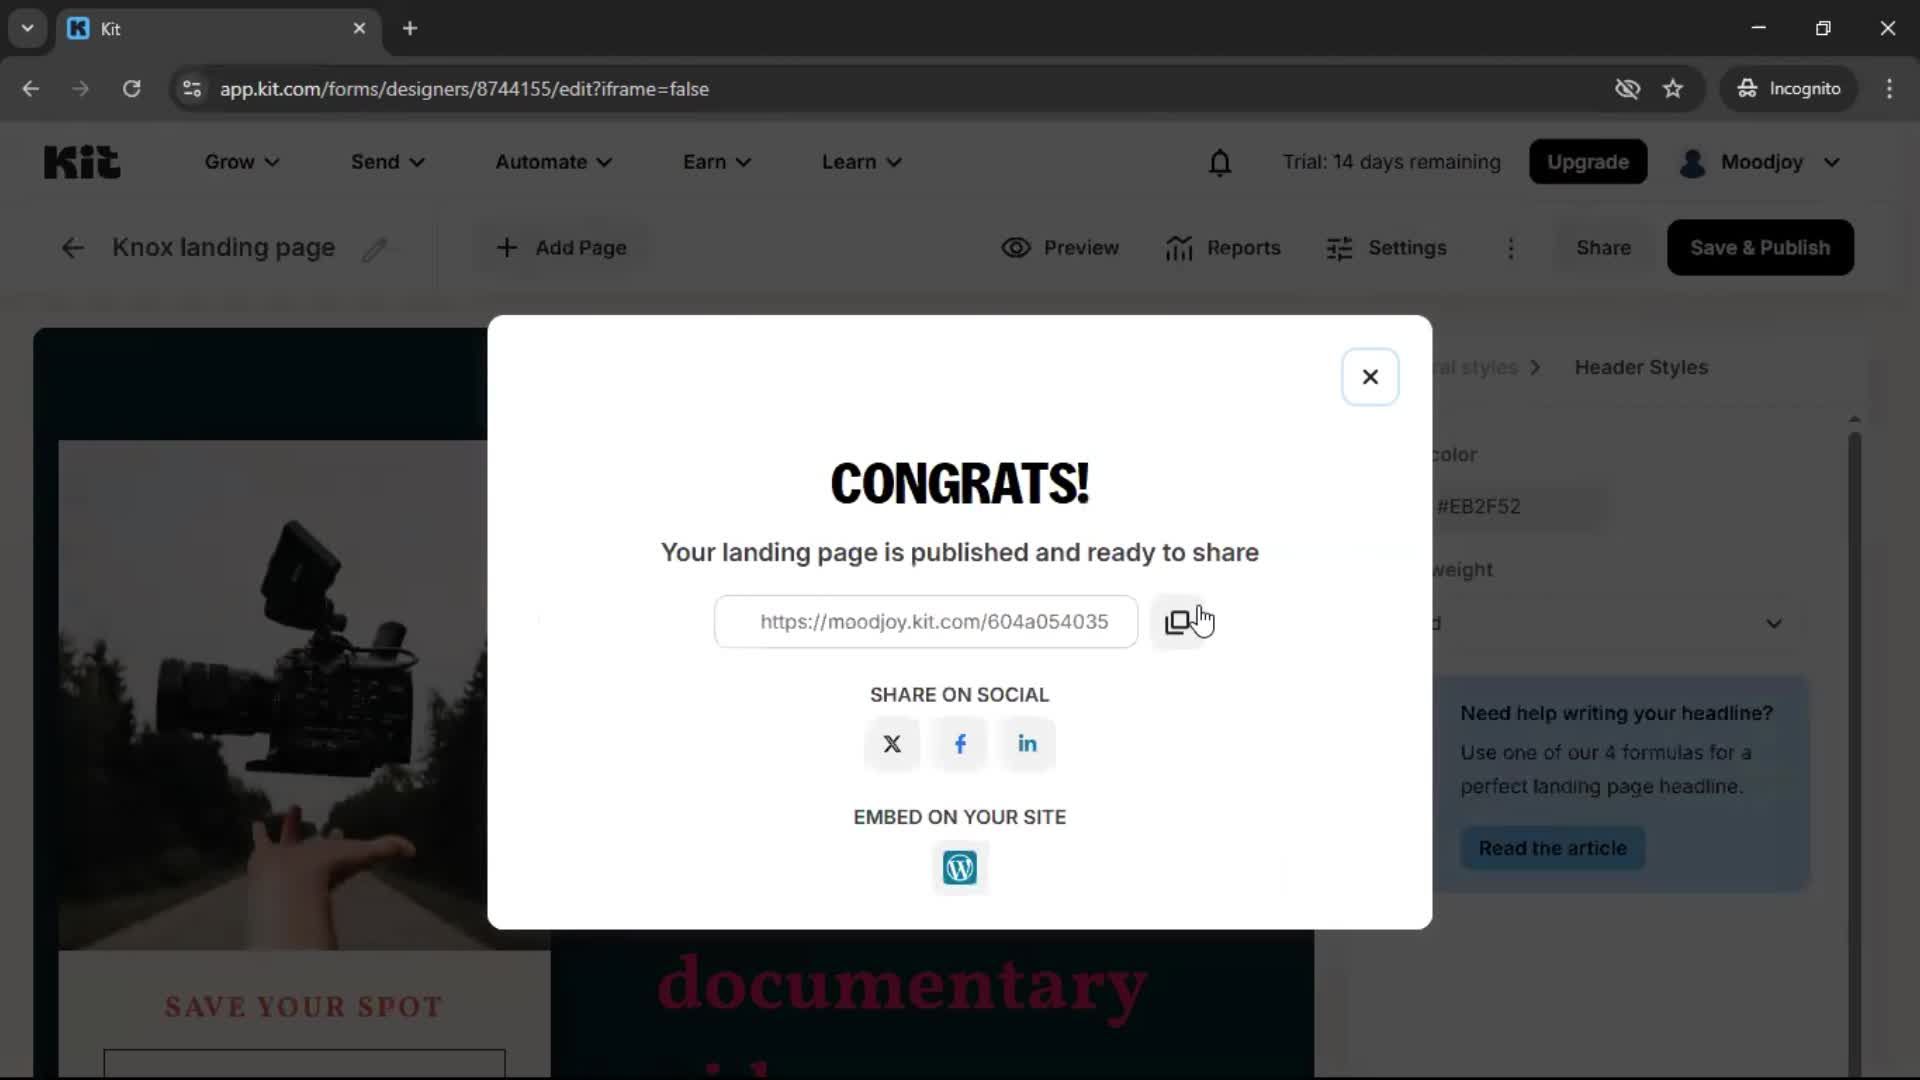Image resolution: width=1920 pixels, height=1080 pixels.
Task: Expand the Moodjoy account menu
Action: [1760, 161]
